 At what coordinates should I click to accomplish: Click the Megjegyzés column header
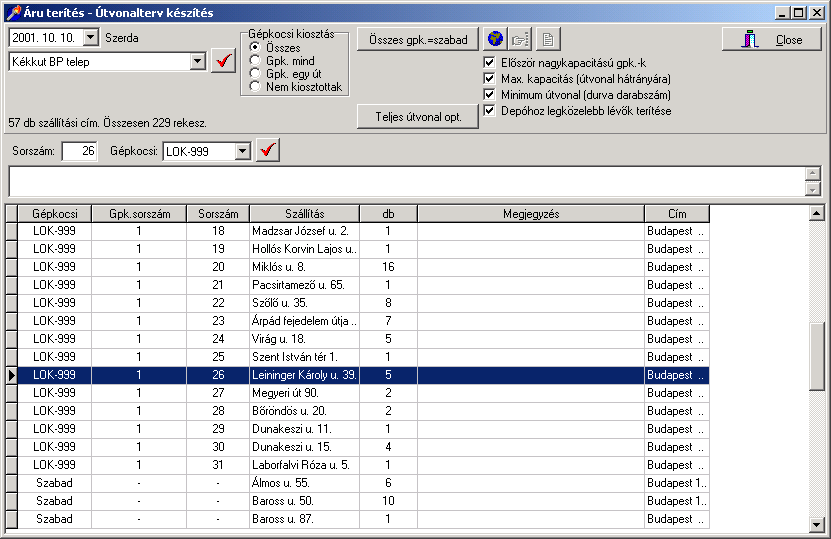pyautogui.click(x=530, y=214)
